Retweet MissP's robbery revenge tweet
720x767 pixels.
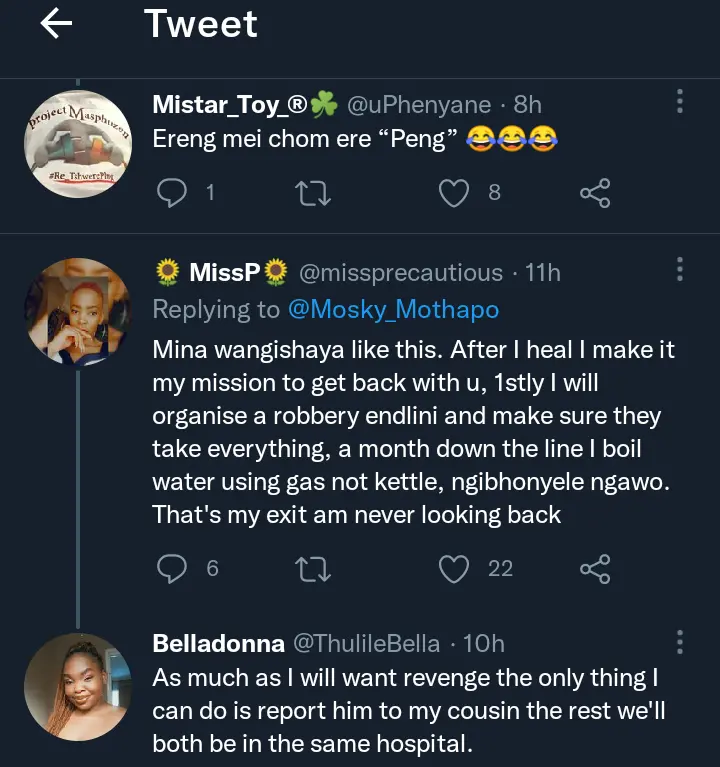tap(314, 569)
